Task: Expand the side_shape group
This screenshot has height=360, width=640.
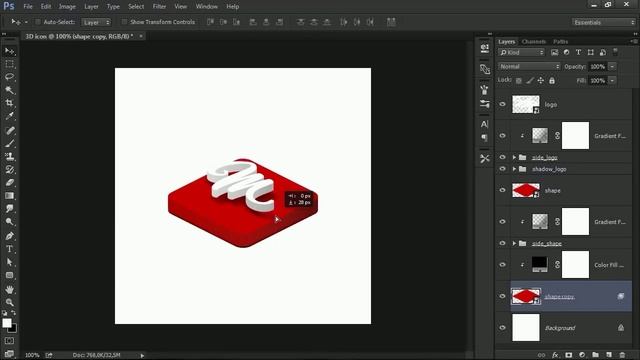Action: tap(514, 243)
